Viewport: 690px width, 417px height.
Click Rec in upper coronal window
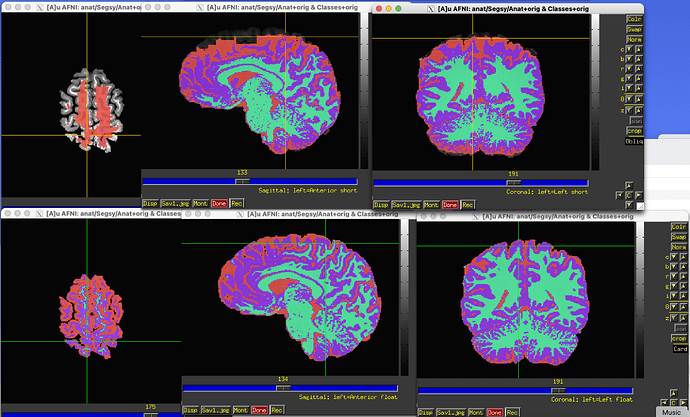click(x=467, y=205)
